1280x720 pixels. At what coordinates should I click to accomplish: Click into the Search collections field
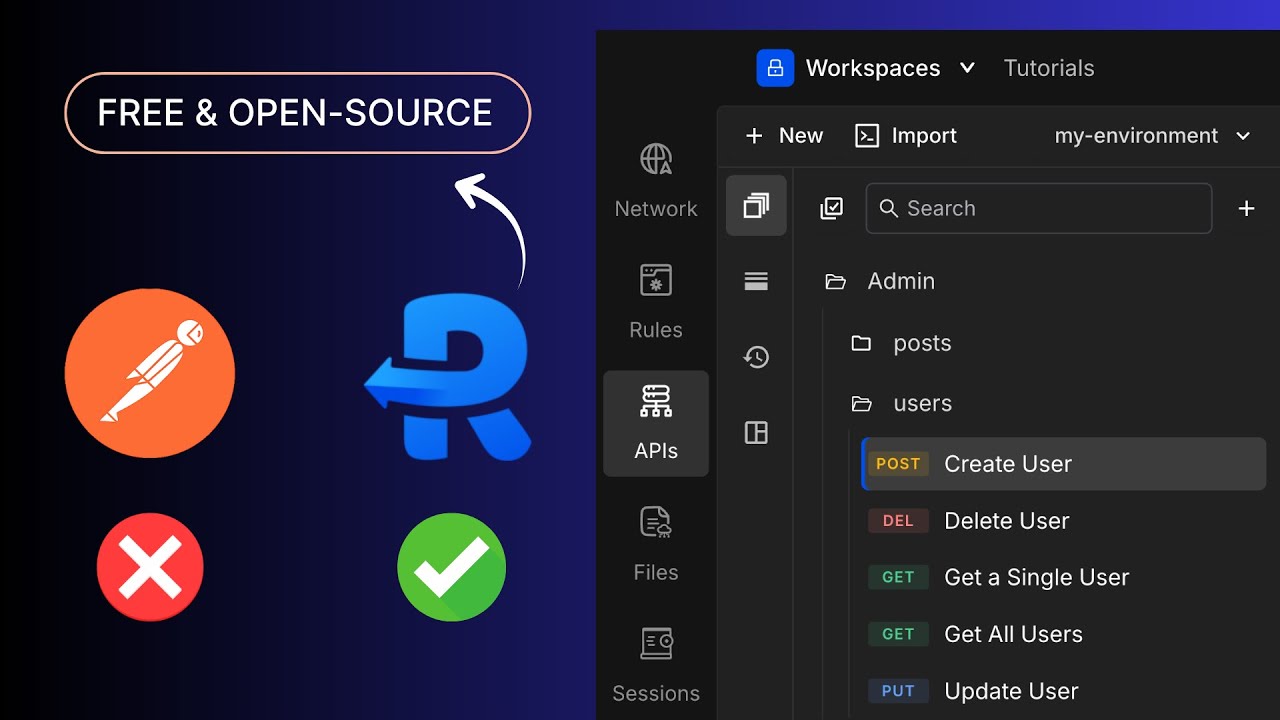(1040, 208)
